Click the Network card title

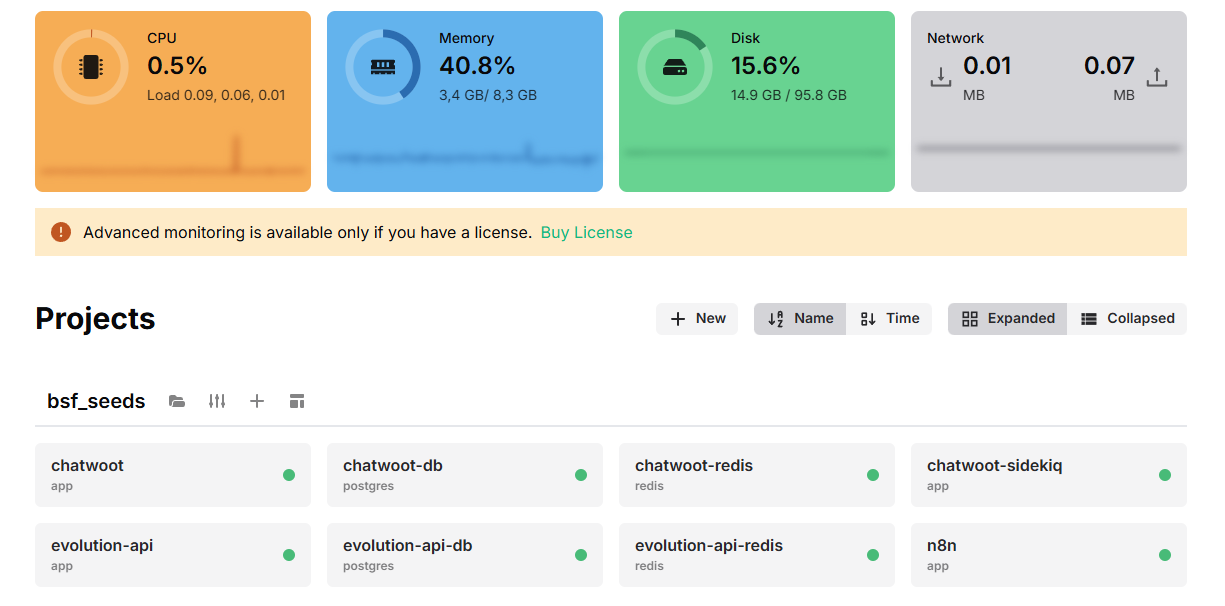(x=955, y=38)
